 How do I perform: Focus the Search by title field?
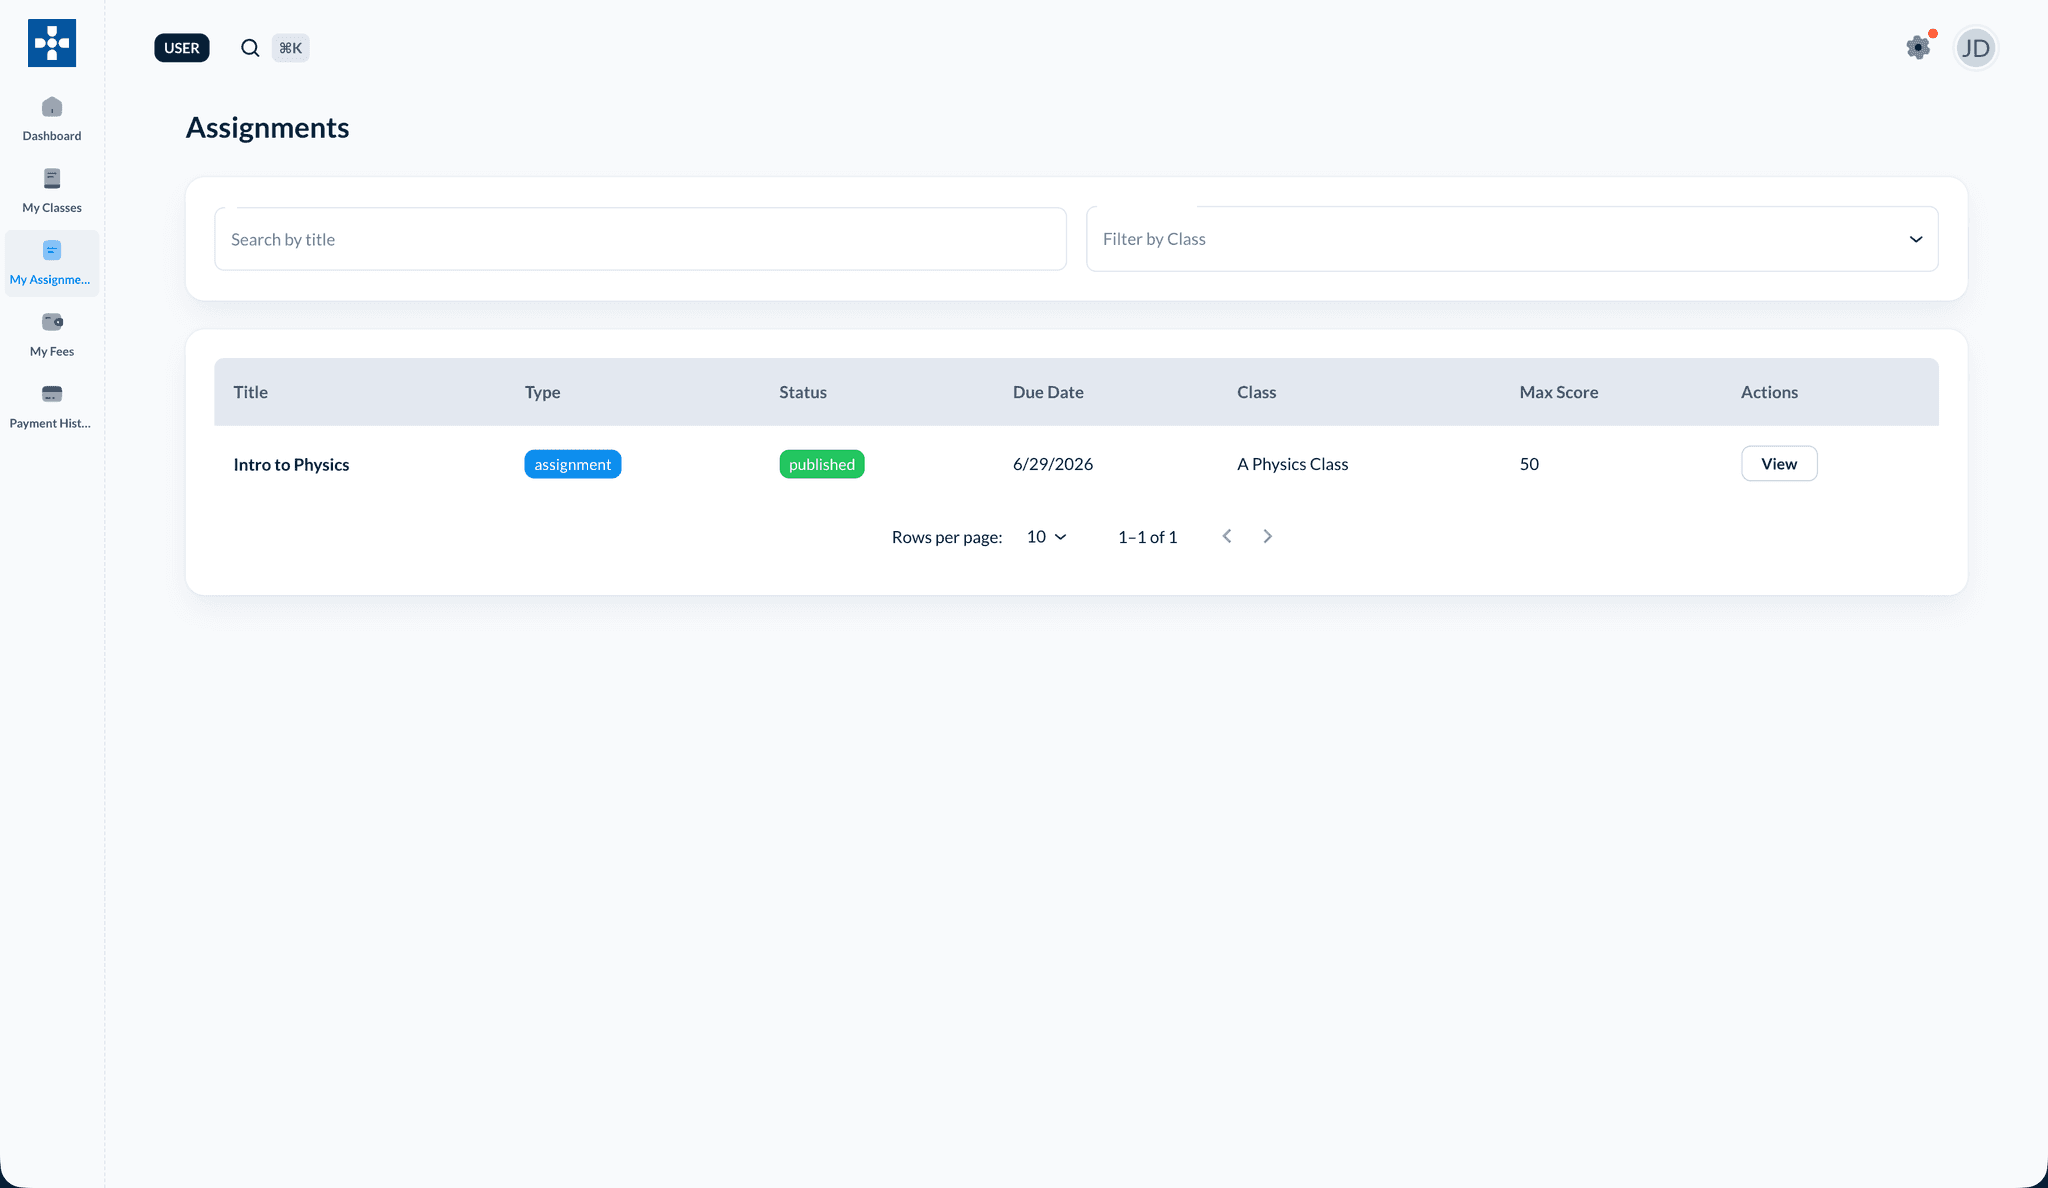(640, 239)
